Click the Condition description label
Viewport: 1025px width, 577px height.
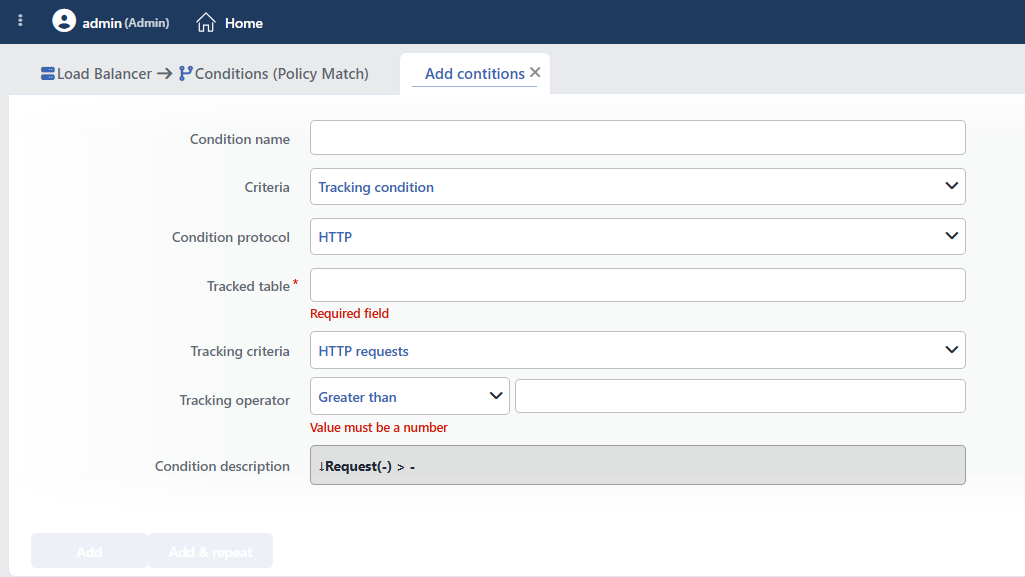[x=222, y=467]
